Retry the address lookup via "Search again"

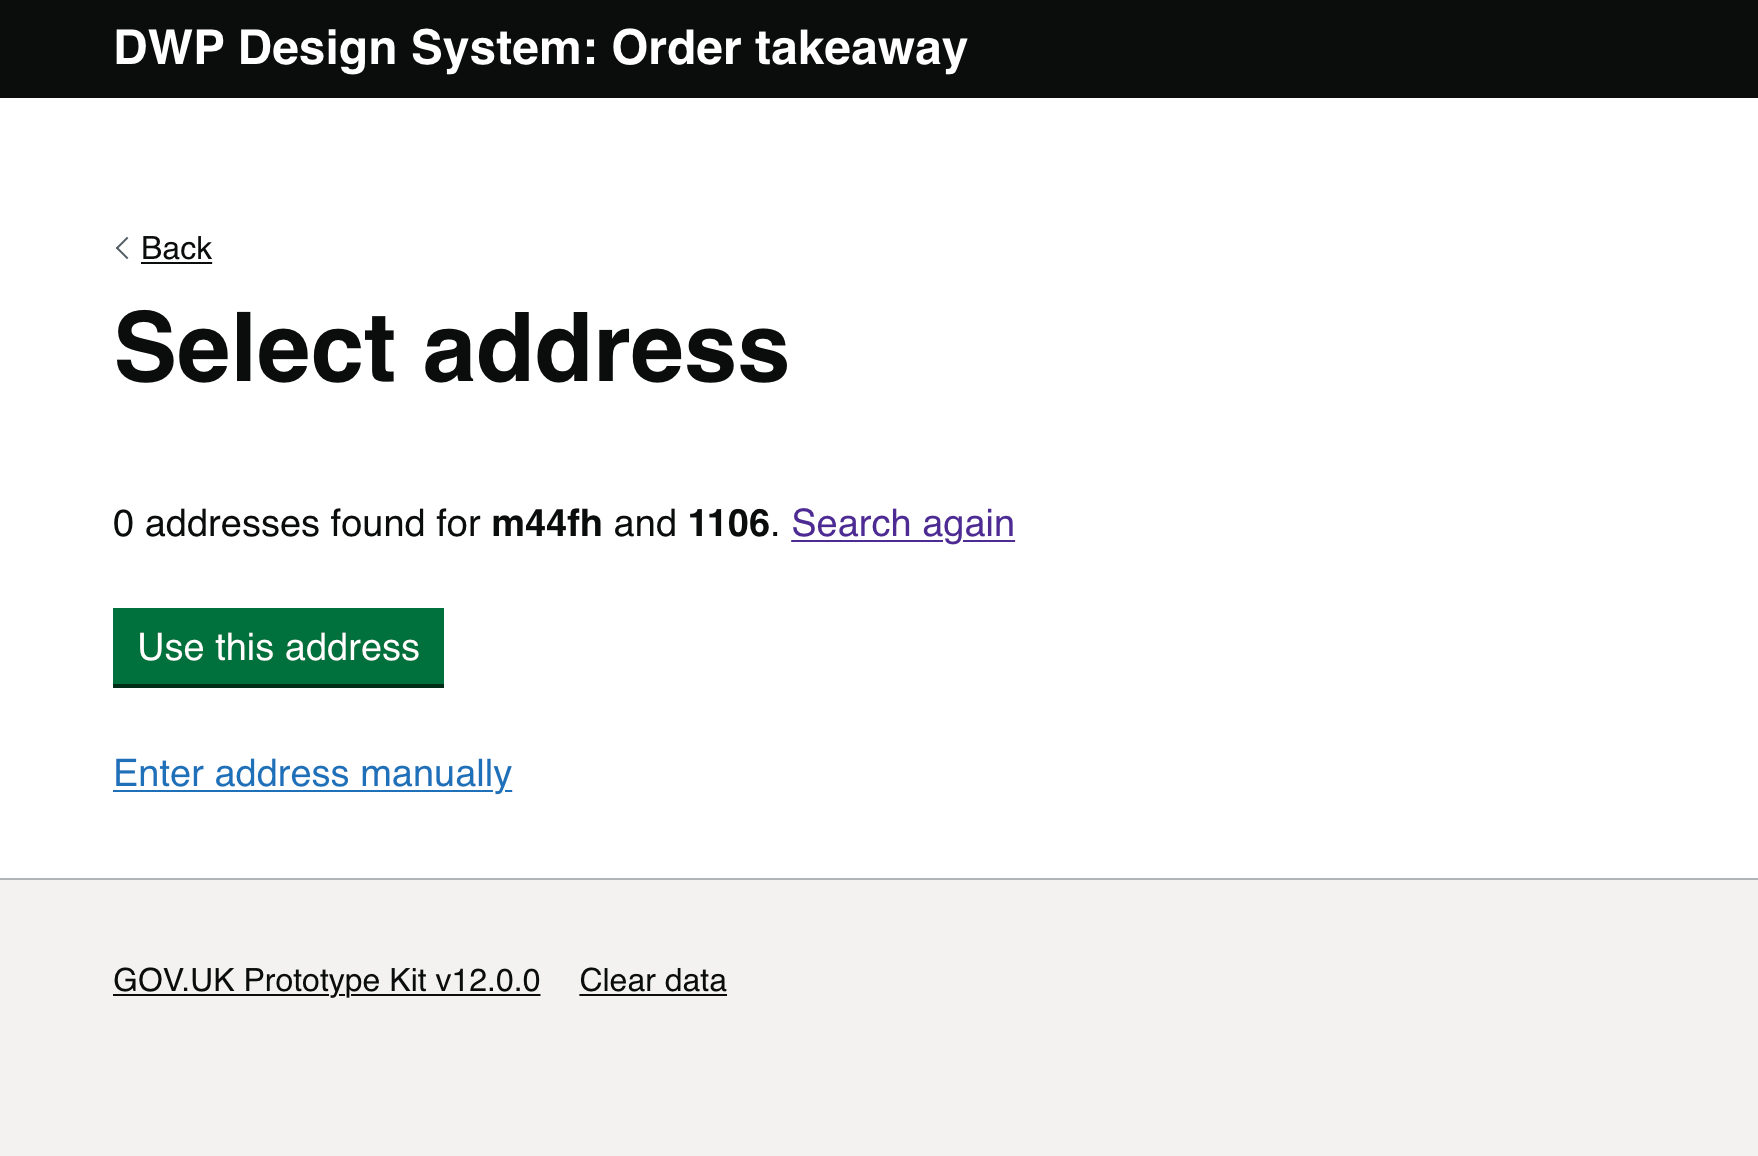902,523
